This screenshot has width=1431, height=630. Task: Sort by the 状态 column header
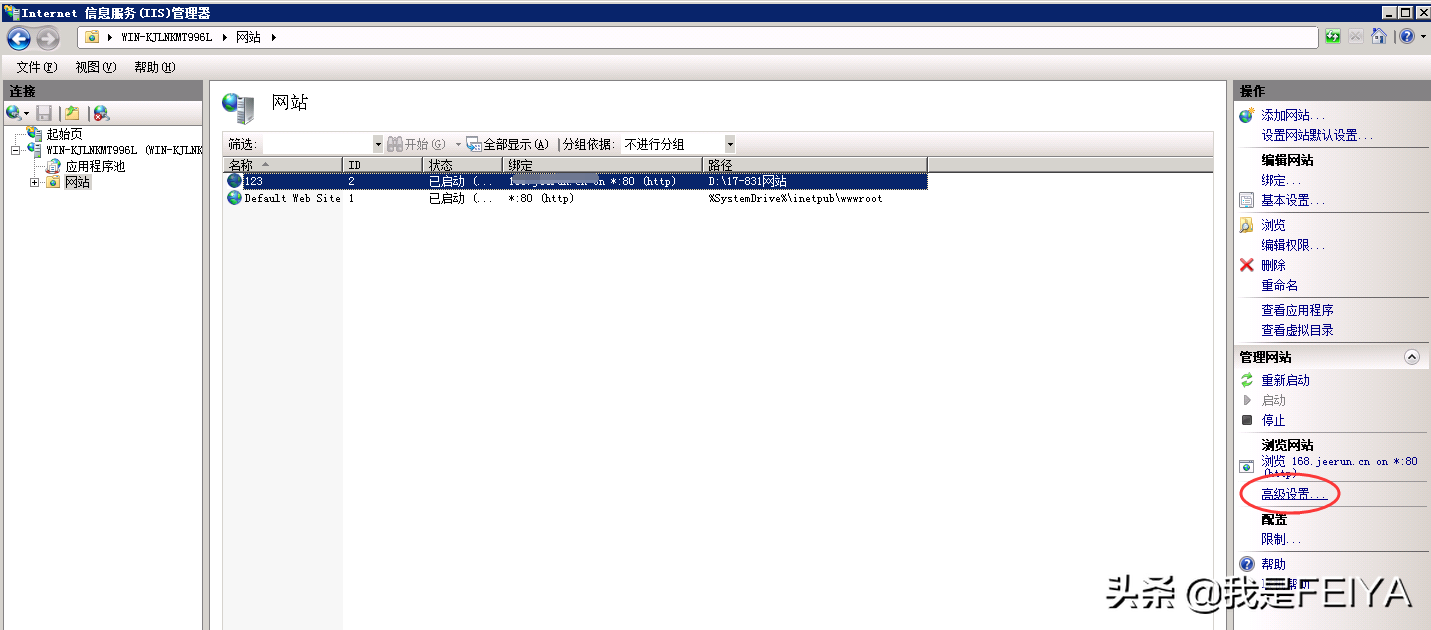[462, 164]
